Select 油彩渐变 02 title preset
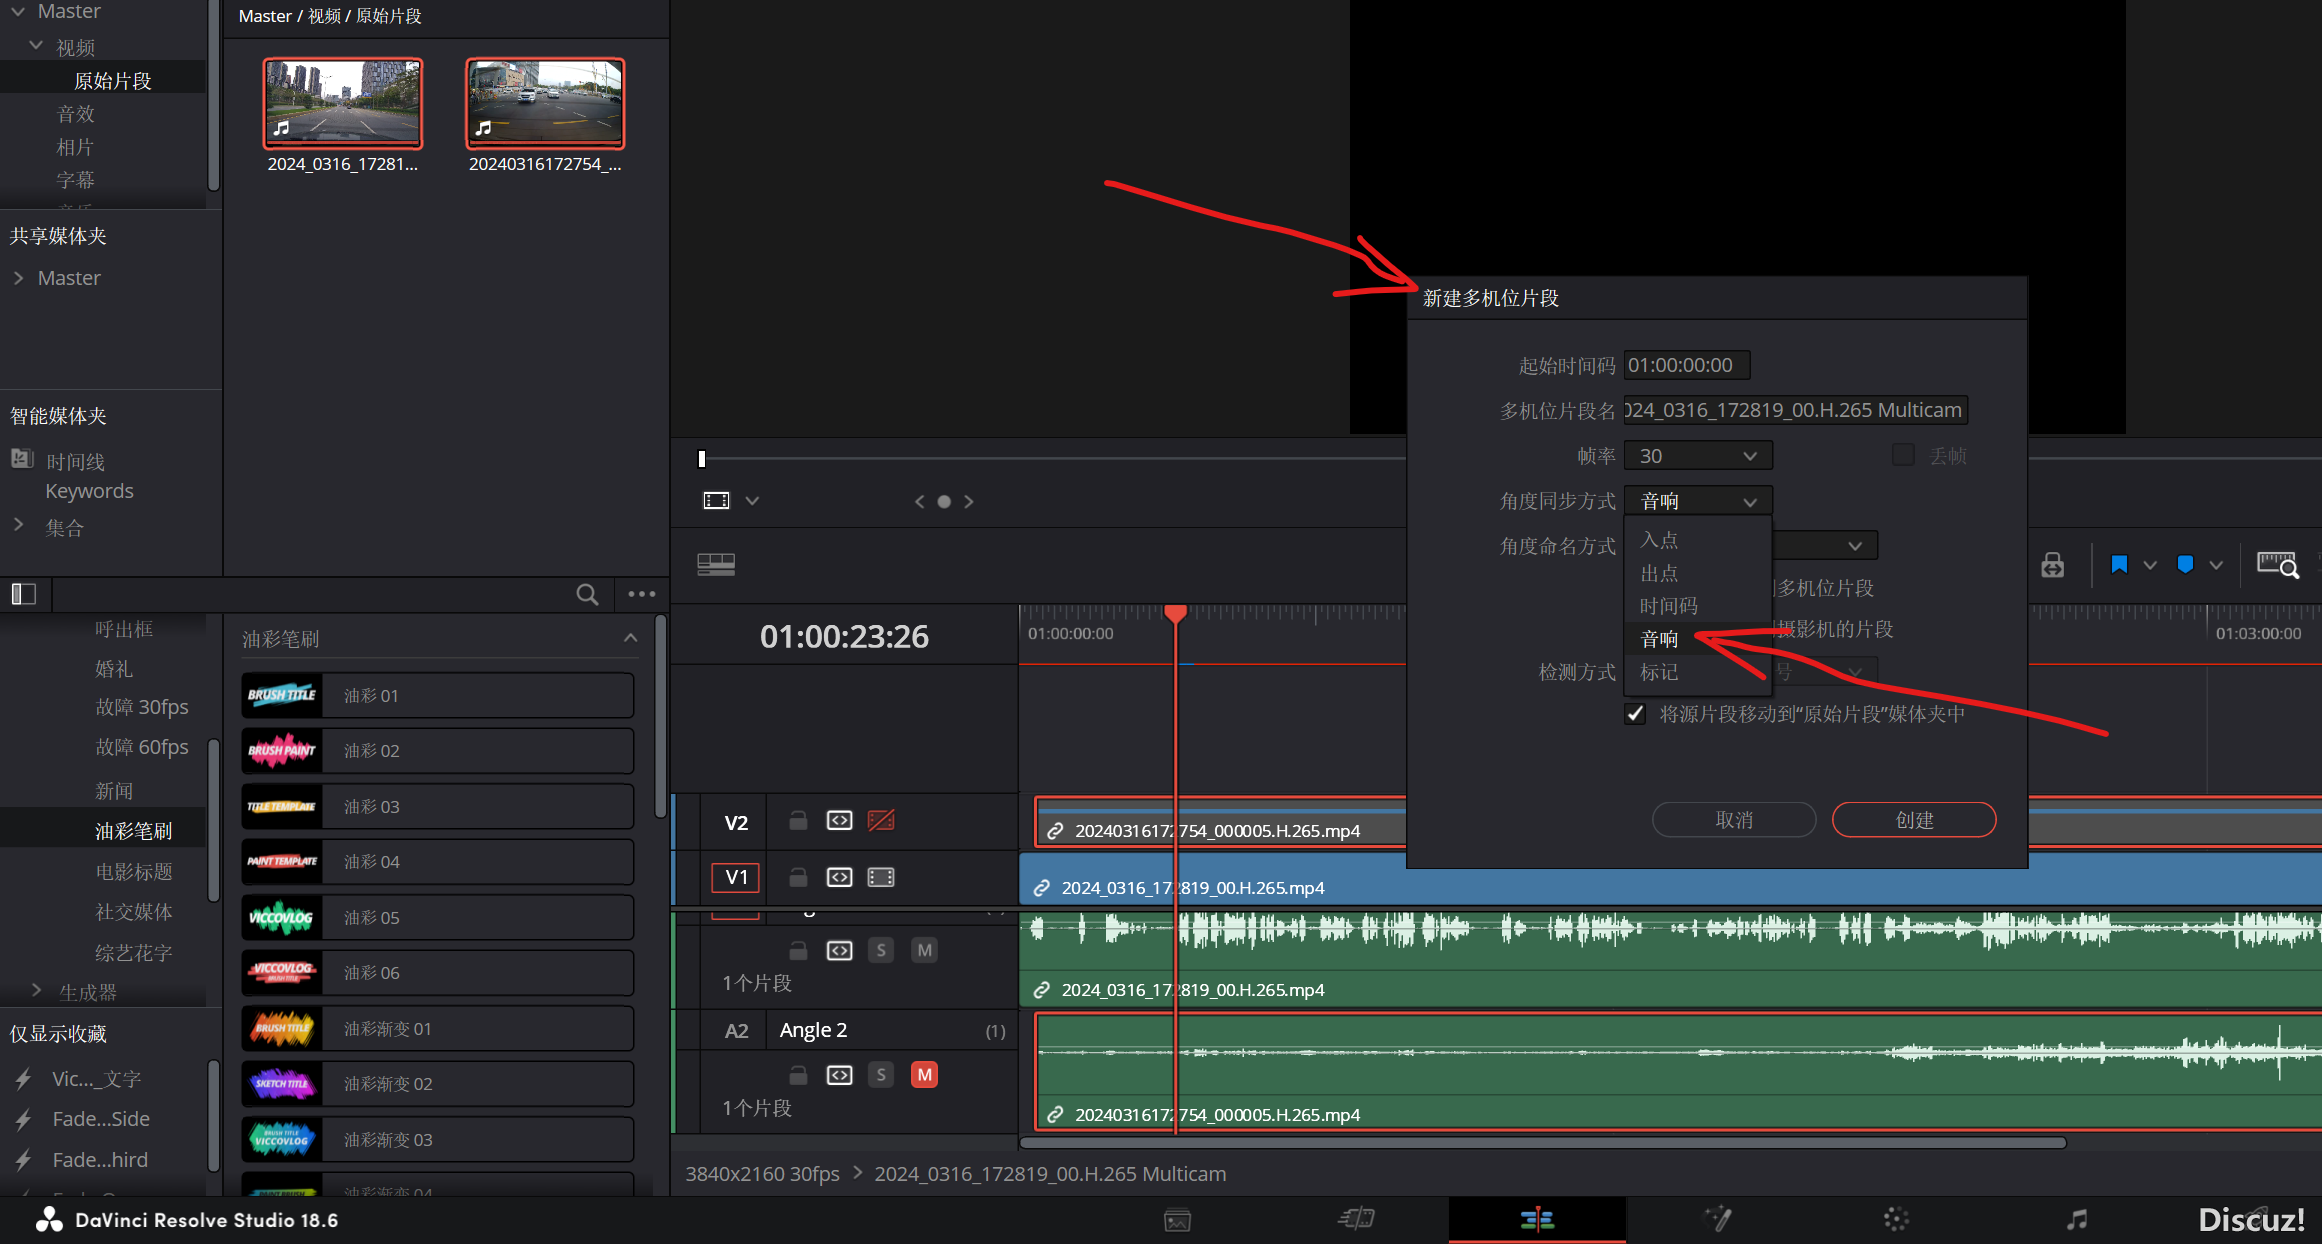This screenshot has height=1244, width=2322. [x=437, y=1083]
